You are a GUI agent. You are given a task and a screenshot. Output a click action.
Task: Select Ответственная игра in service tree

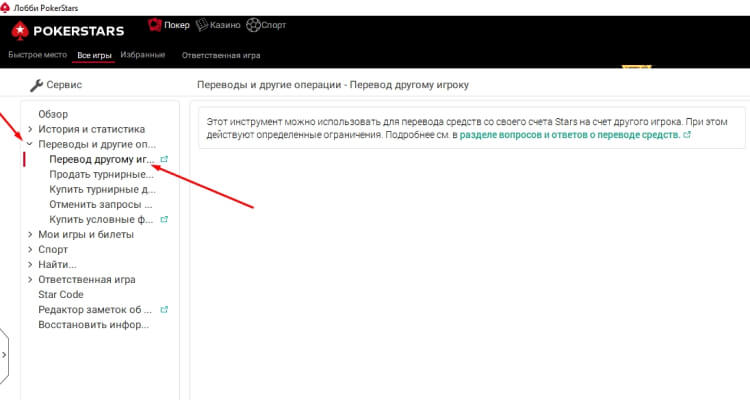coord(87,279)
